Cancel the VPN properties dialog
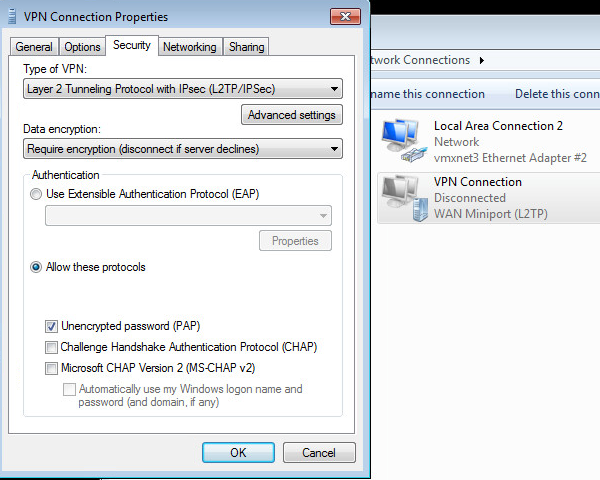 319,453
